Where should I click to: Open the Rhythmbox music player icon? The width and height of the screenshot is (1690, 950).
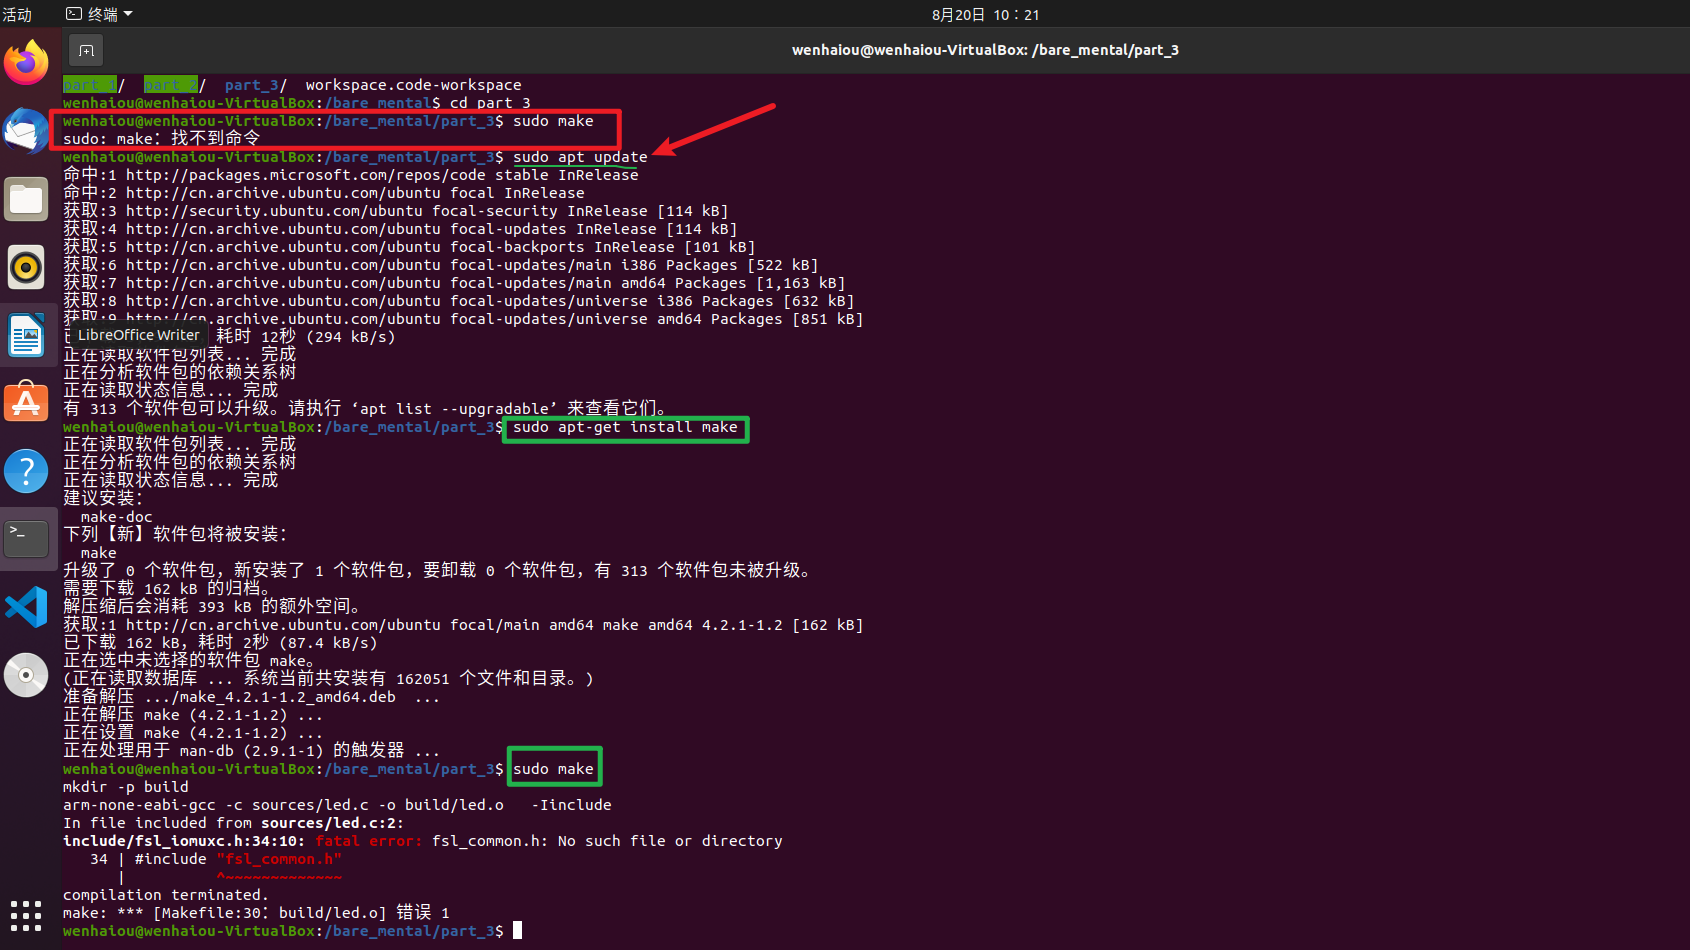tap(27, 267)
